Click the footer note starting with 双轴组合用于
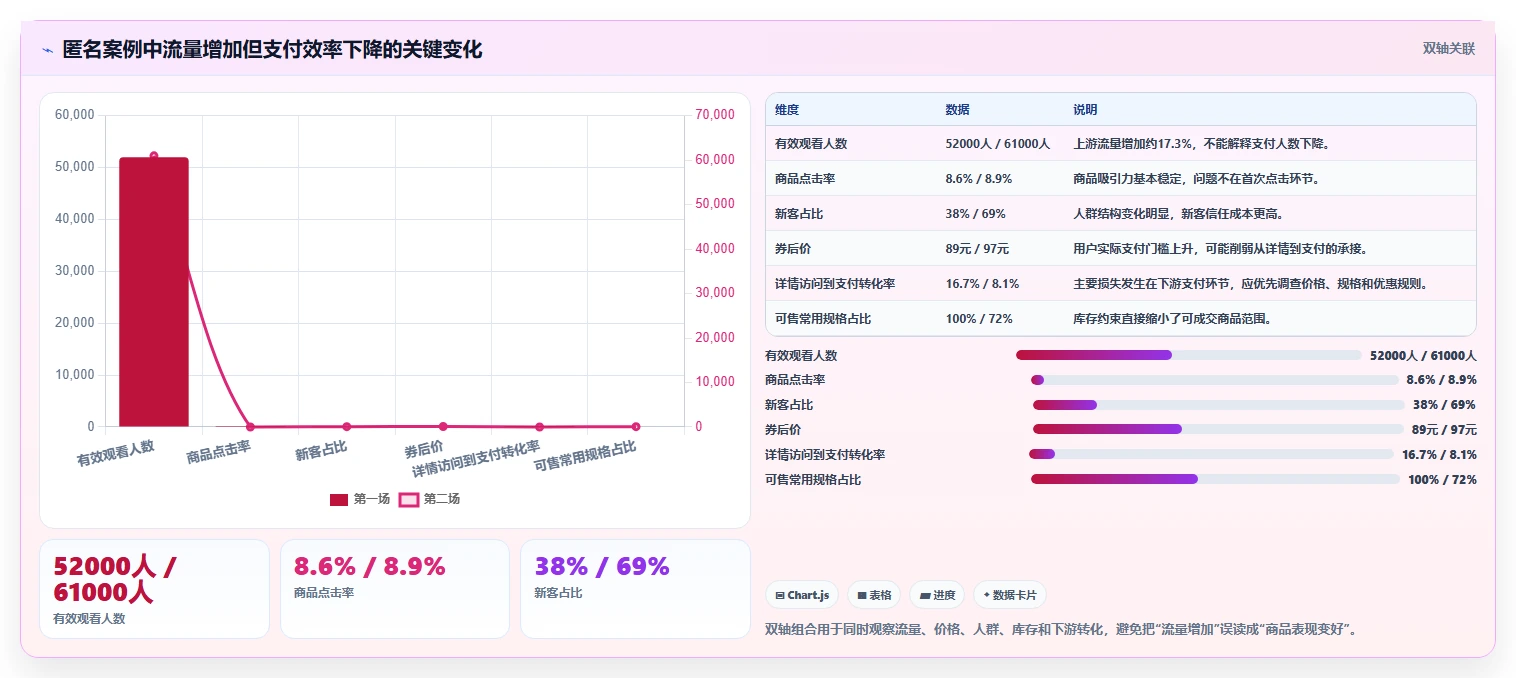1516x678 pixels. pyautogui.click(x=1061, y=629)
